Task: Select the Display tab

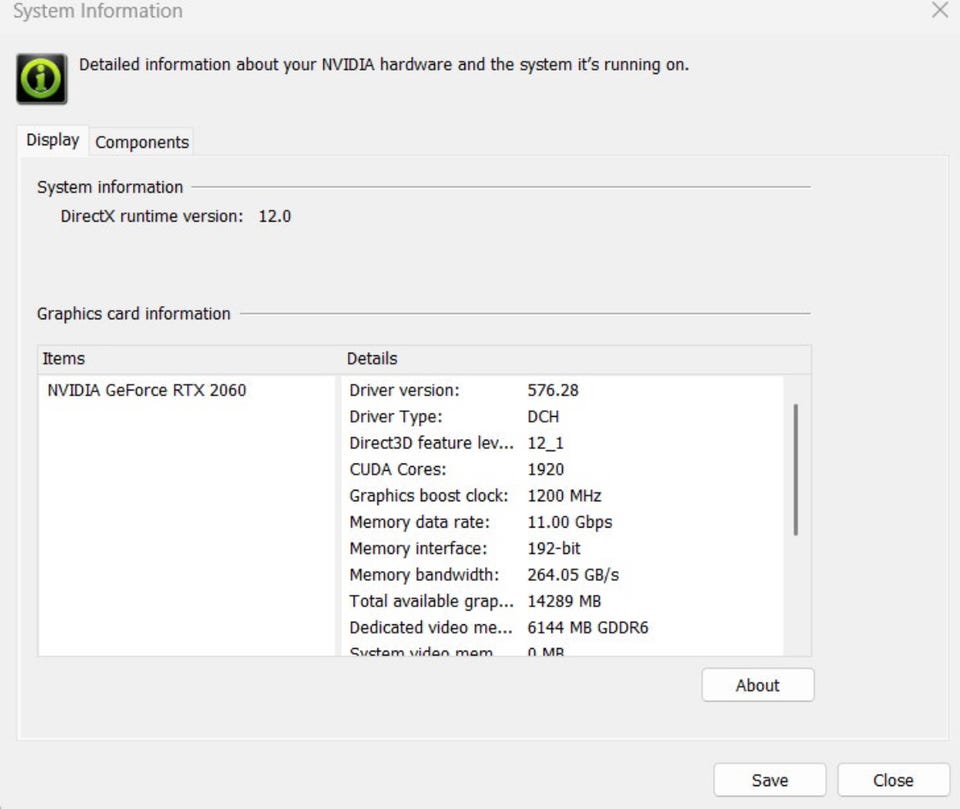Action: coord(53,140)
